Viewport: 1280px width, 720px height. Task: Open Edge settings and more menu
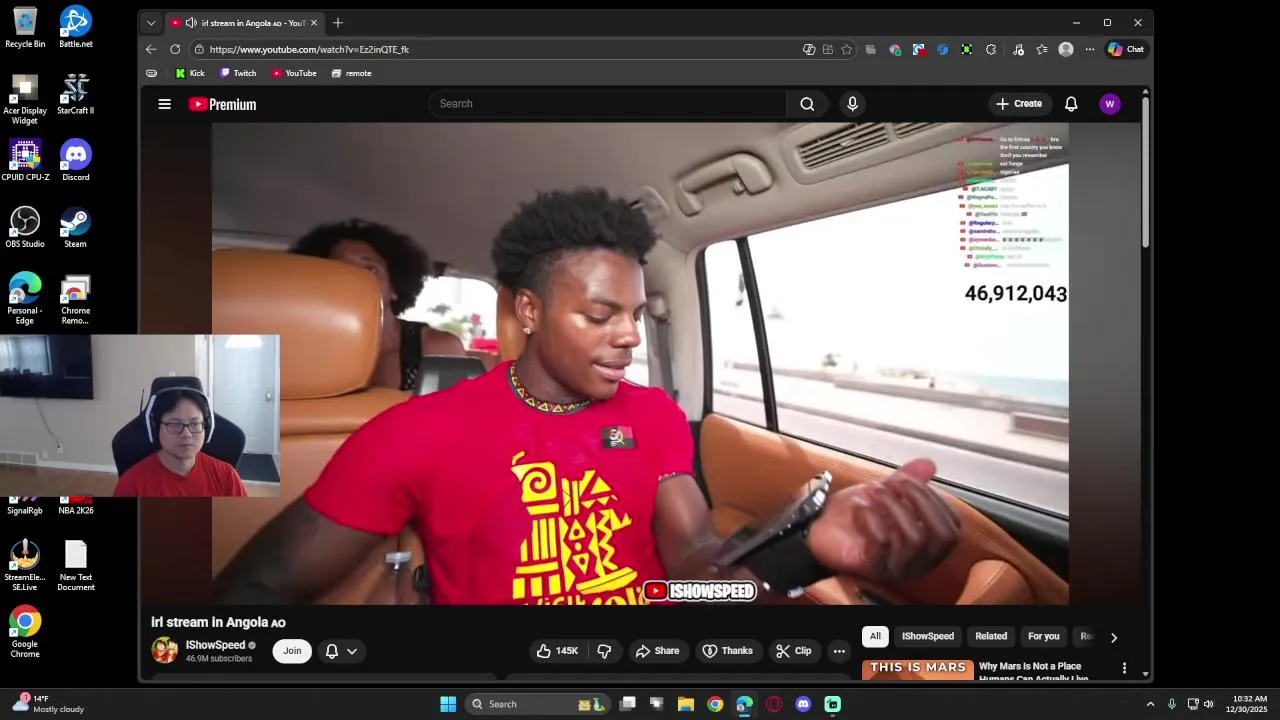[1090, 49]
